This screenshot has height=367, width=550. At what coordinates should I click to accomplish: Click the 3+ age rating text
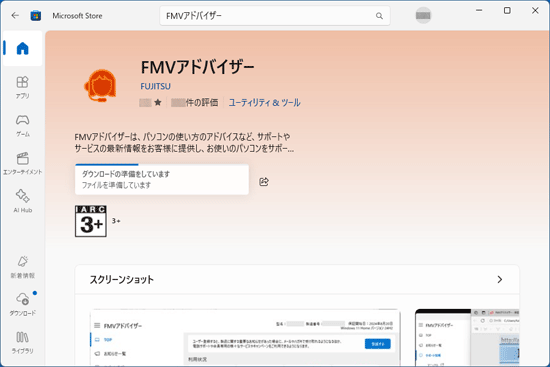[116, 221]
